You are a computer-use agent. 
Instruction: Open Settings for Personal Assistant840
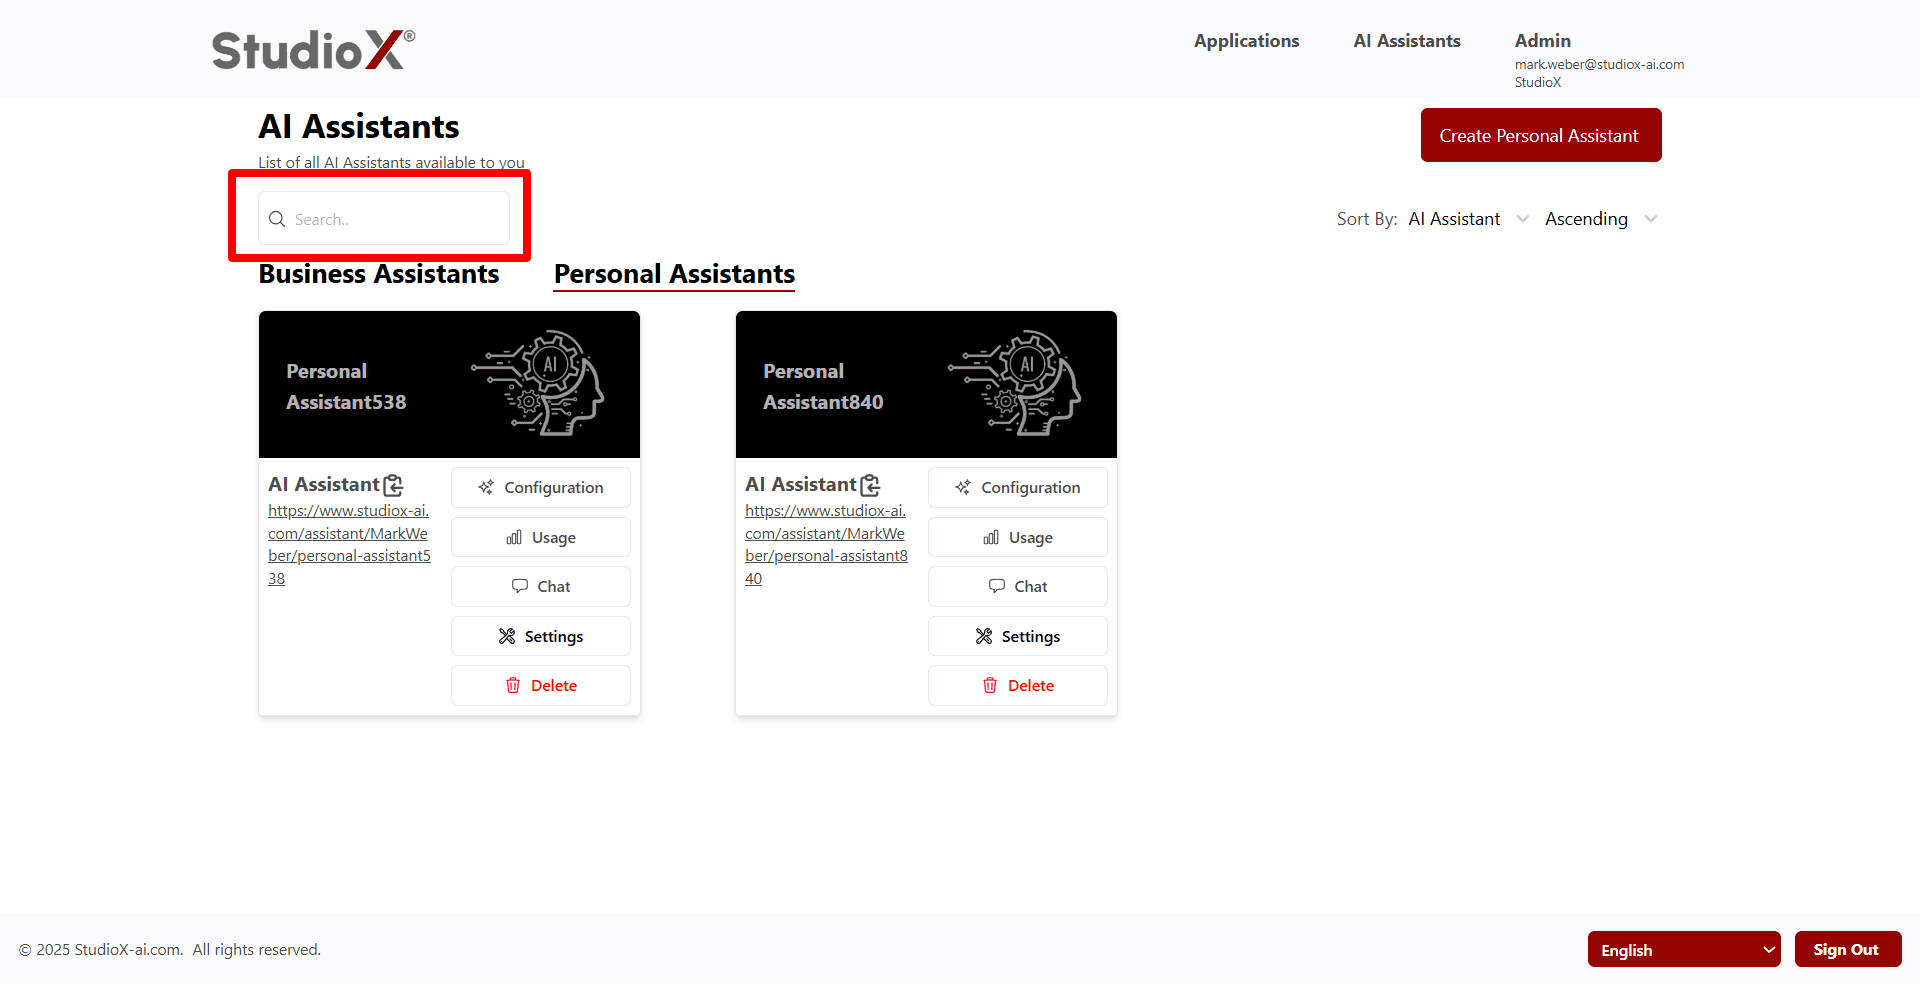pyautogui.click(x=1017, y=636)
